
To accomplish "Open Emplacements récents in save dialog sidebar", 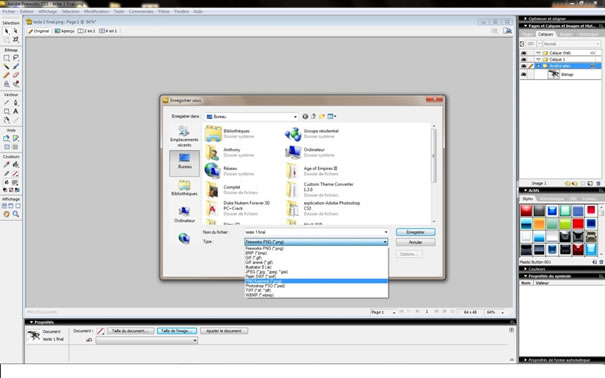I will tap(184, 137).
